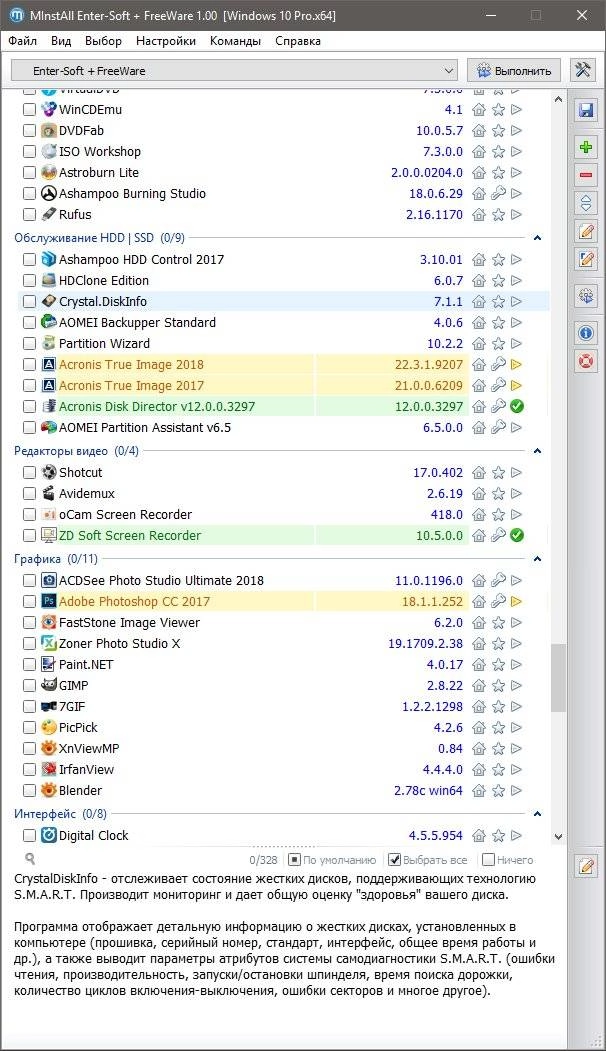Click the home icon in the WinCDEmu row
The image size is (606, 1051).
(x=479, y=109)
